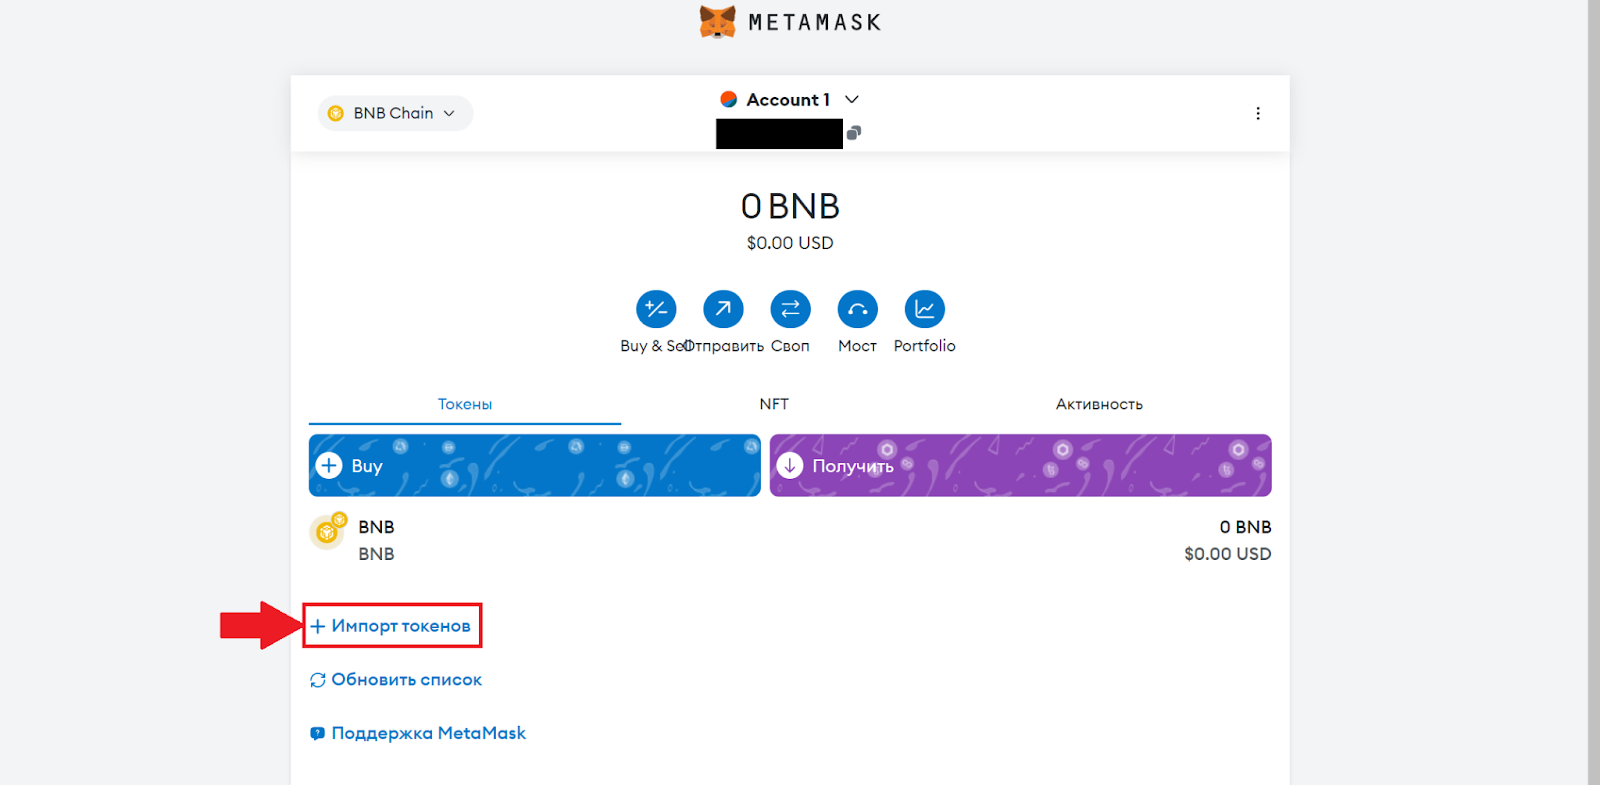
Task: Click the BNB token coin icon
Action: click(x=328, y=532)
